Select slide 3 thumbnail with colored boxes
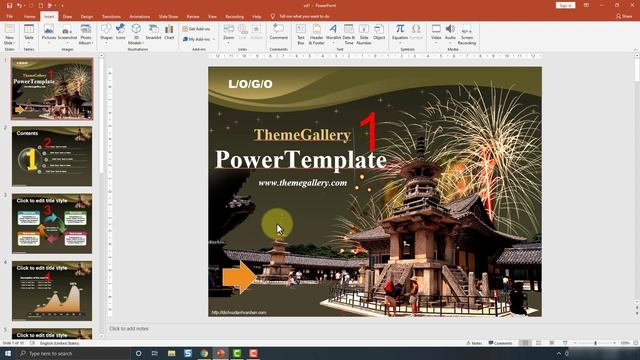 [52, 223]
